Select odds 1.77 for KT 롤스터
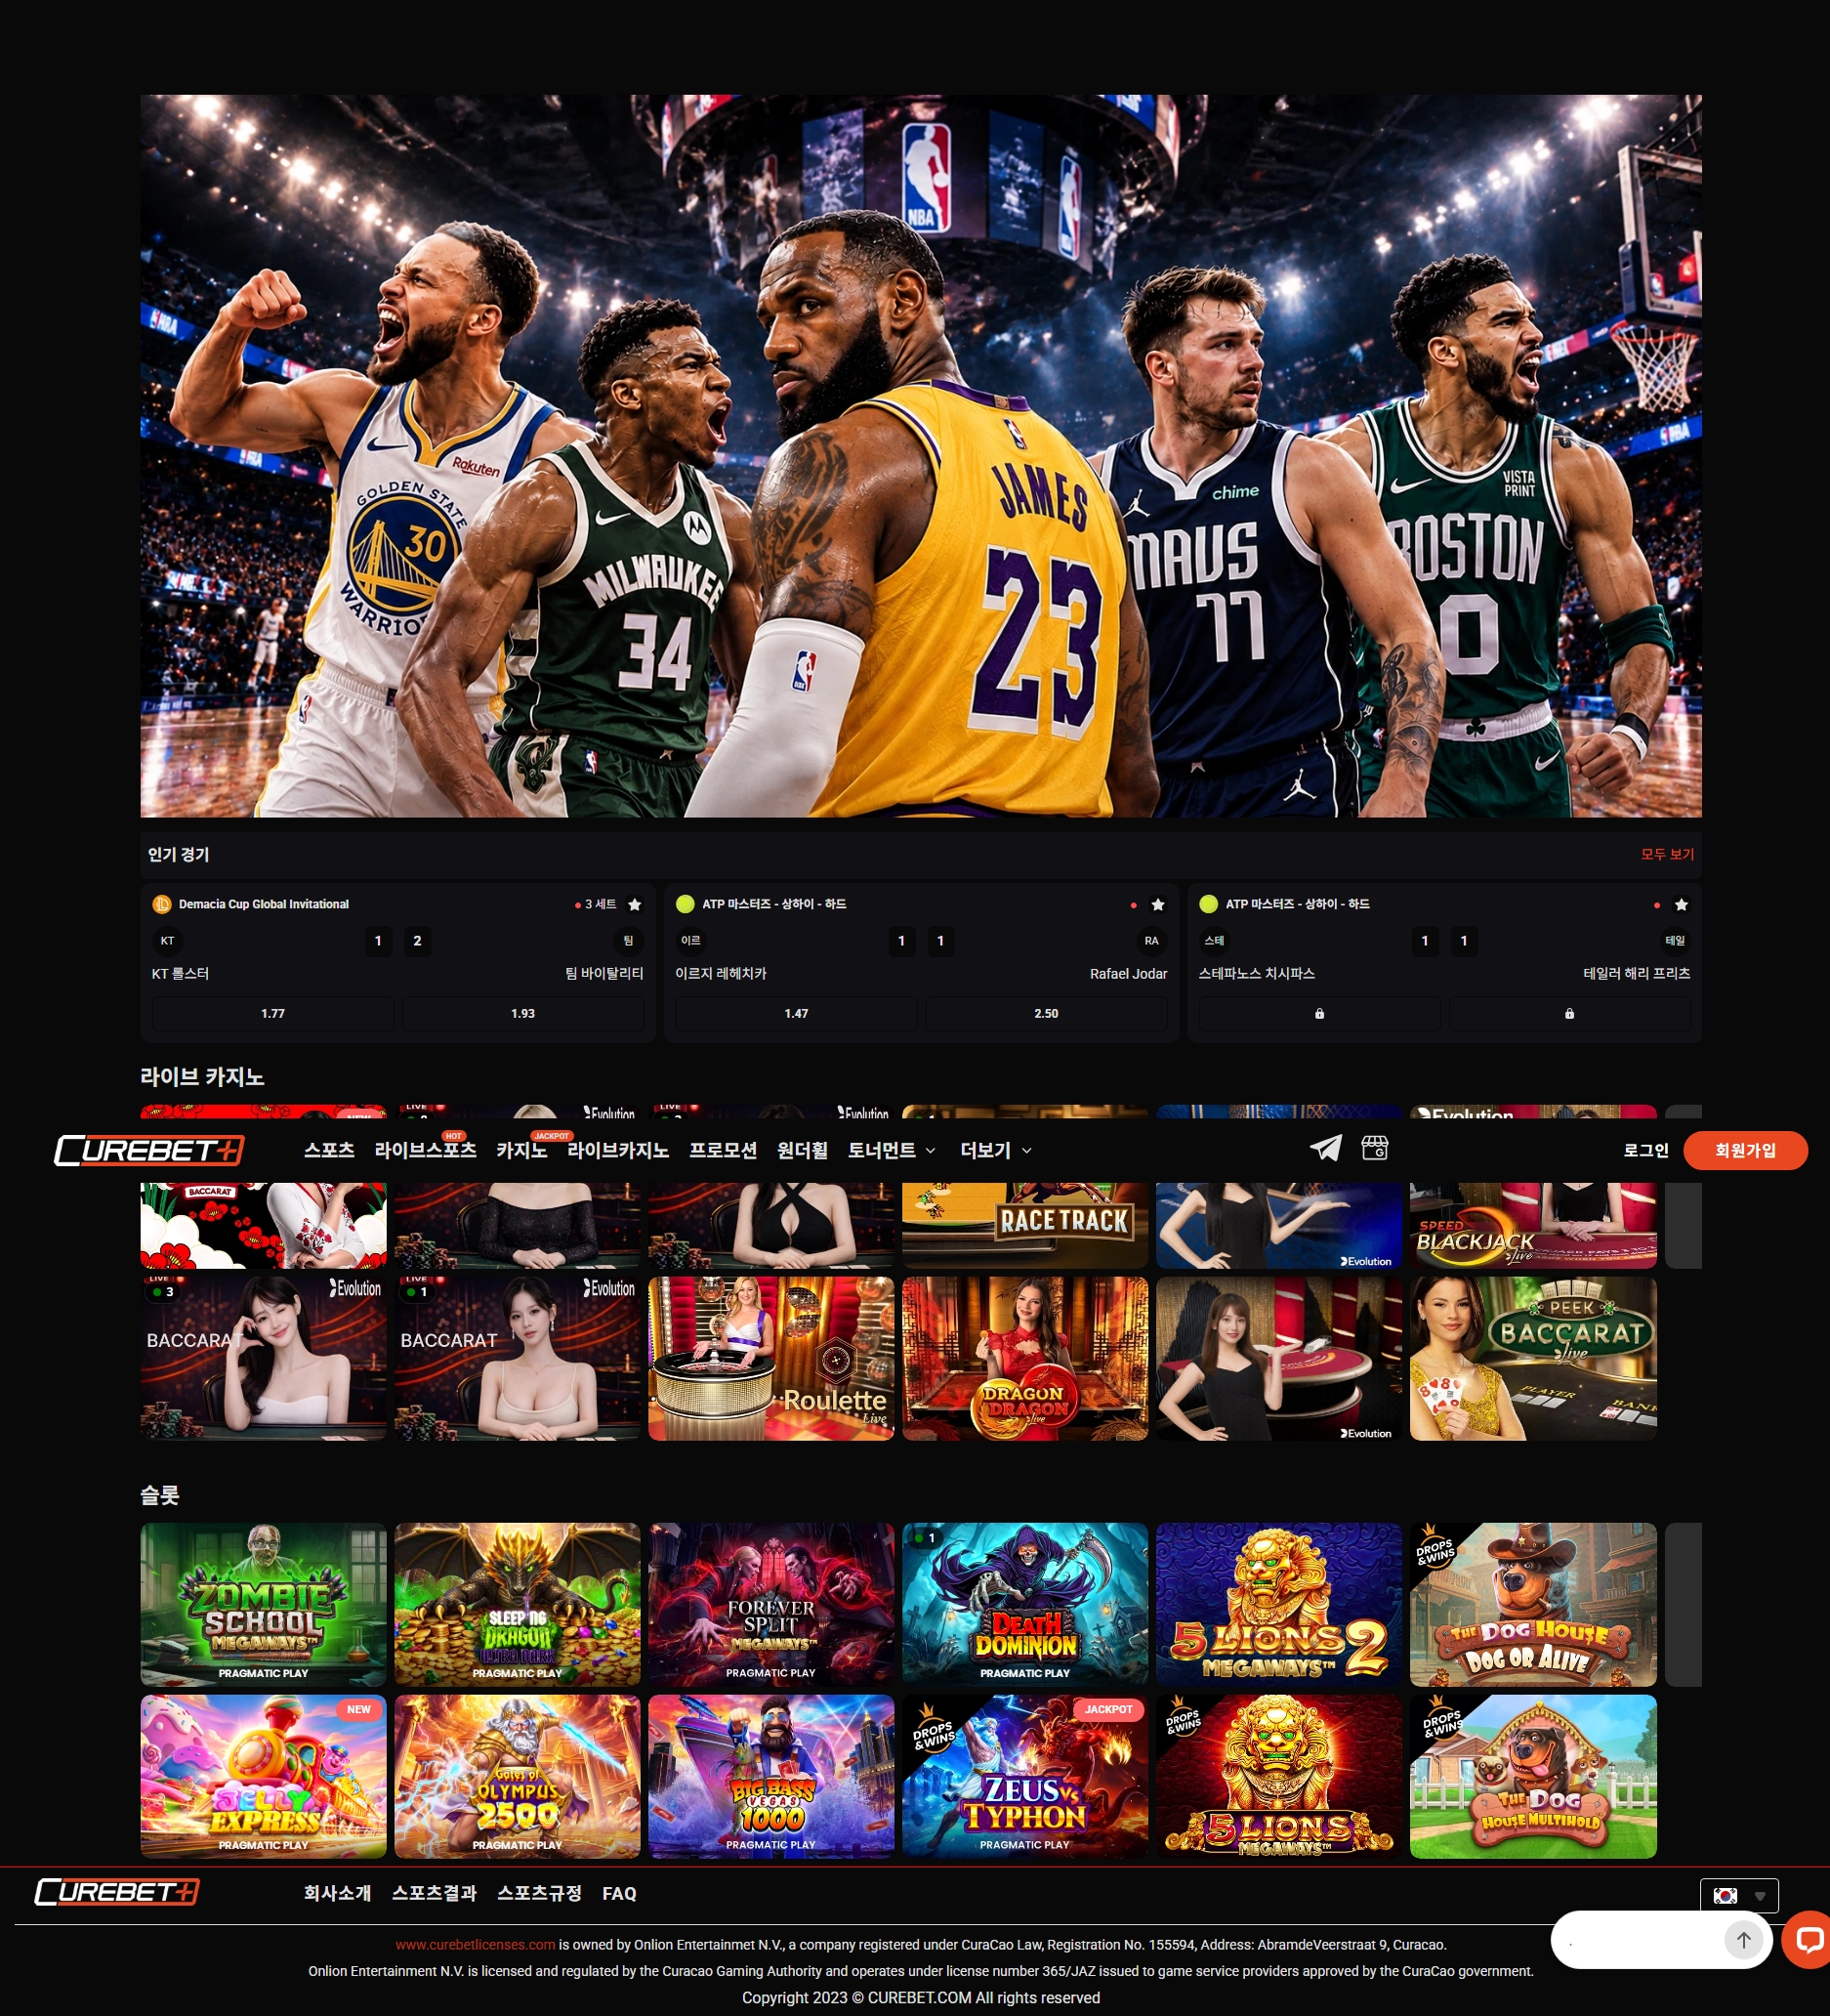Image resolution: width=1830 pixels, height=2016 pixels. tap(273, 1013)
